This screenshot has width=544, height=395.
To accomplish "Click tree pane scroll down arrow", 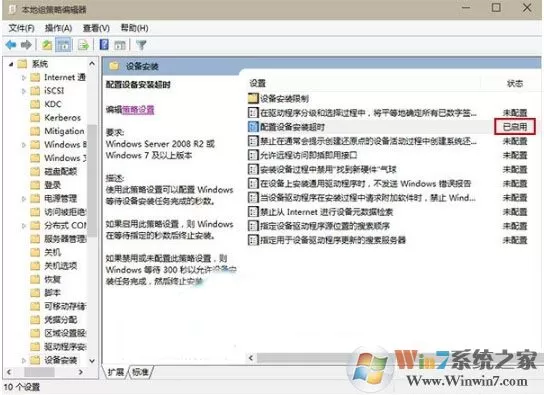I will [x=92, y=361].
